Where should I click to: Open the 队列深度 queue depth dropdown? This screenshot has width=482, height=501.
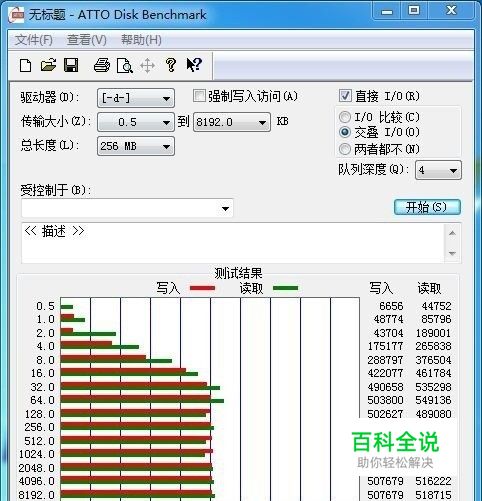[438, 170]
